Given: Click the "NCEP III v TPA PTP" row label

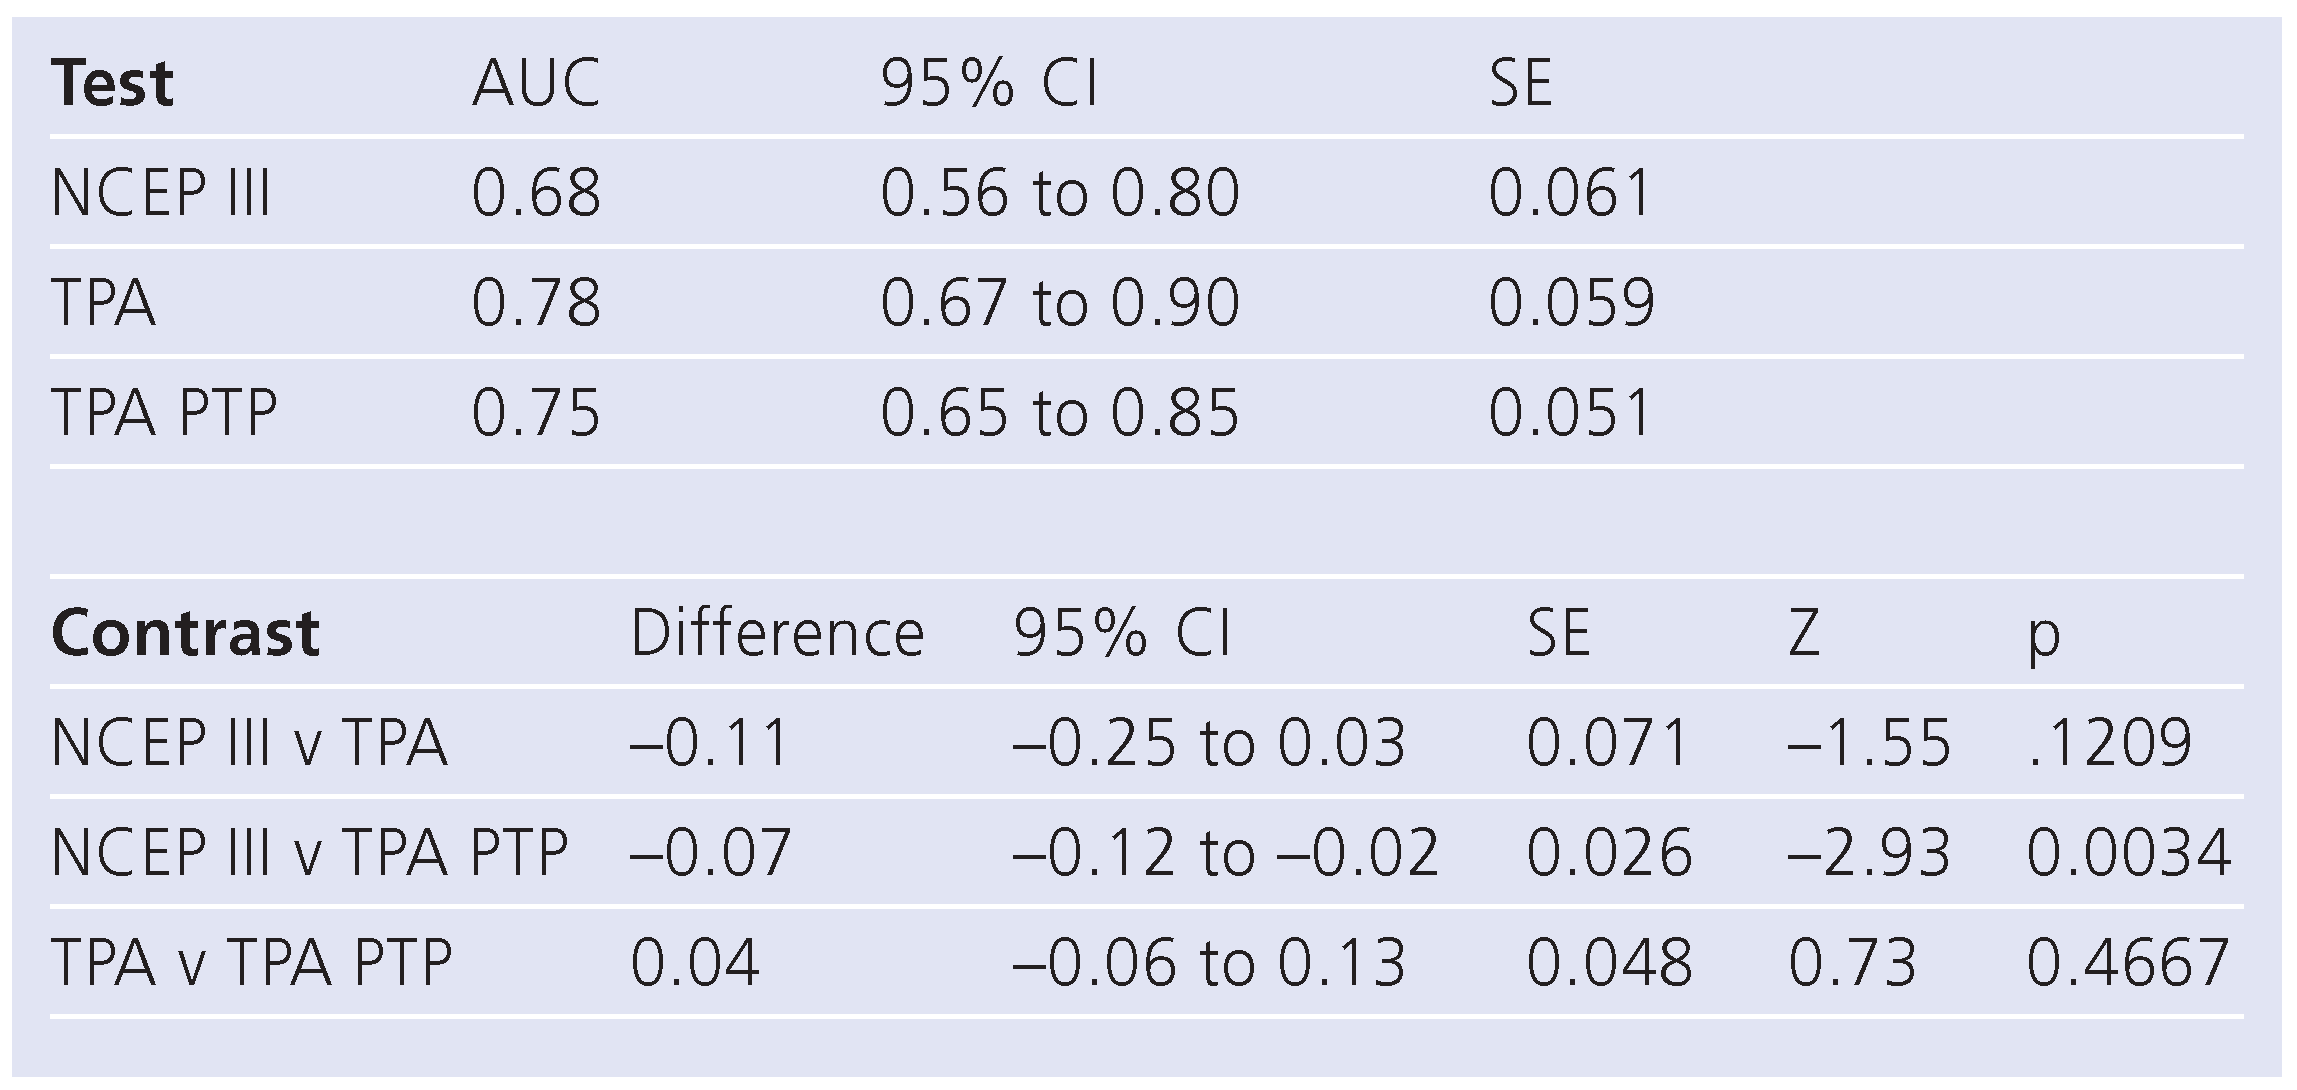Looking at the screenshot, I should tap(309, 853).
